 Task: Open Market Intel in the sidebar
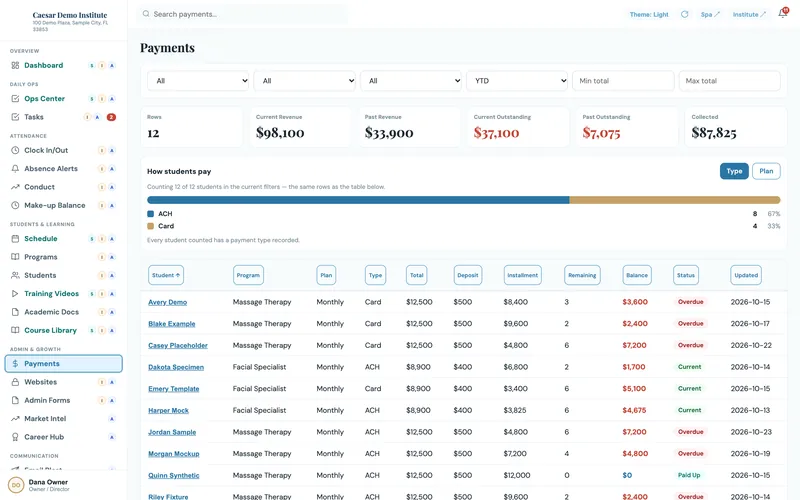45,419
